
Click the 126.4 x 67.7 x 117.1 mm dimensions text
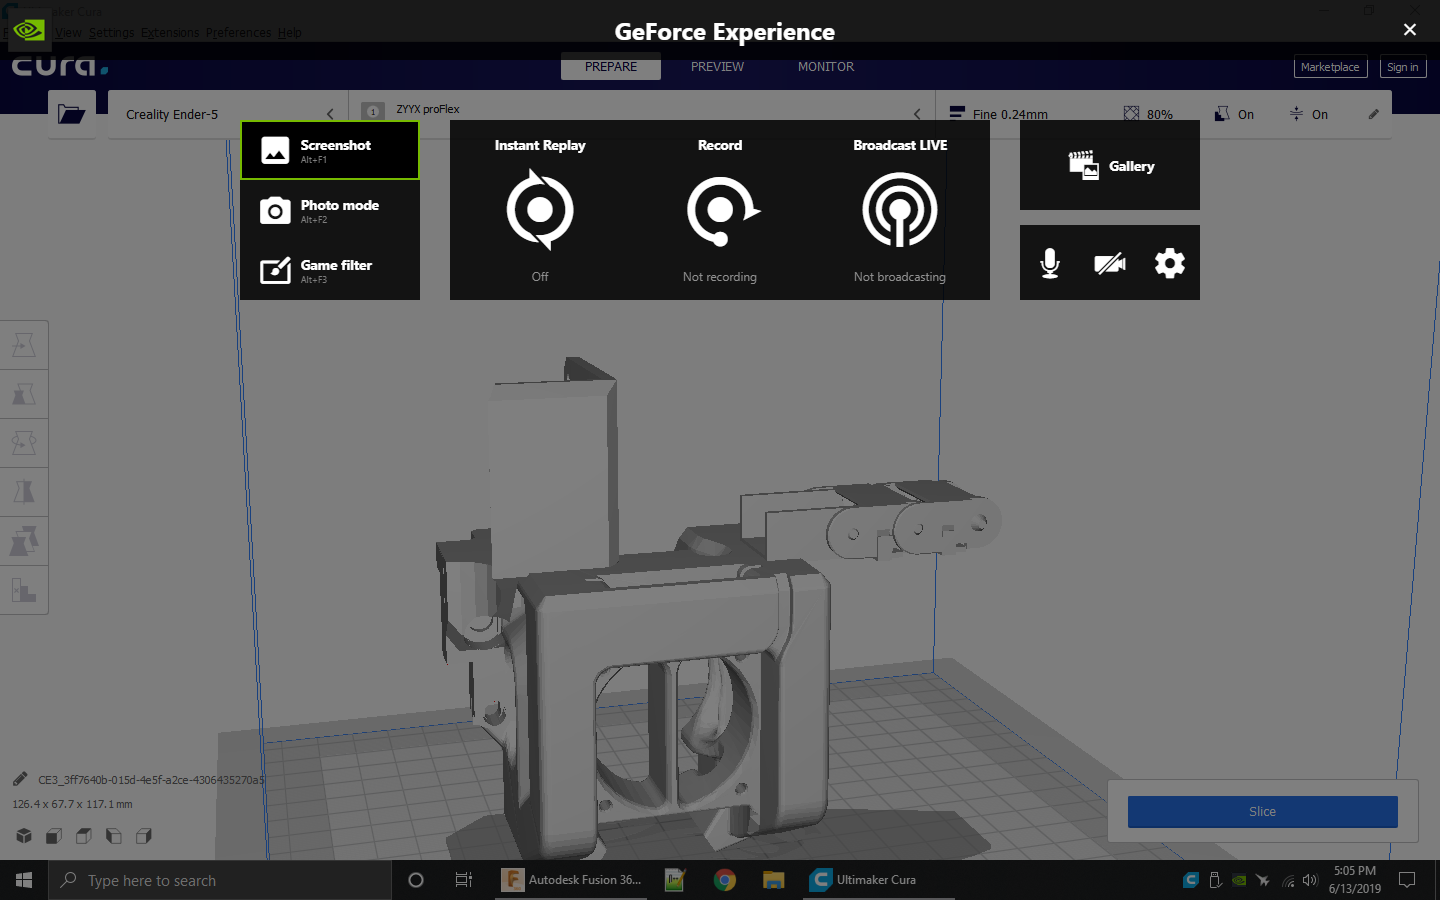pyautogui.click(x=72, y=804)
